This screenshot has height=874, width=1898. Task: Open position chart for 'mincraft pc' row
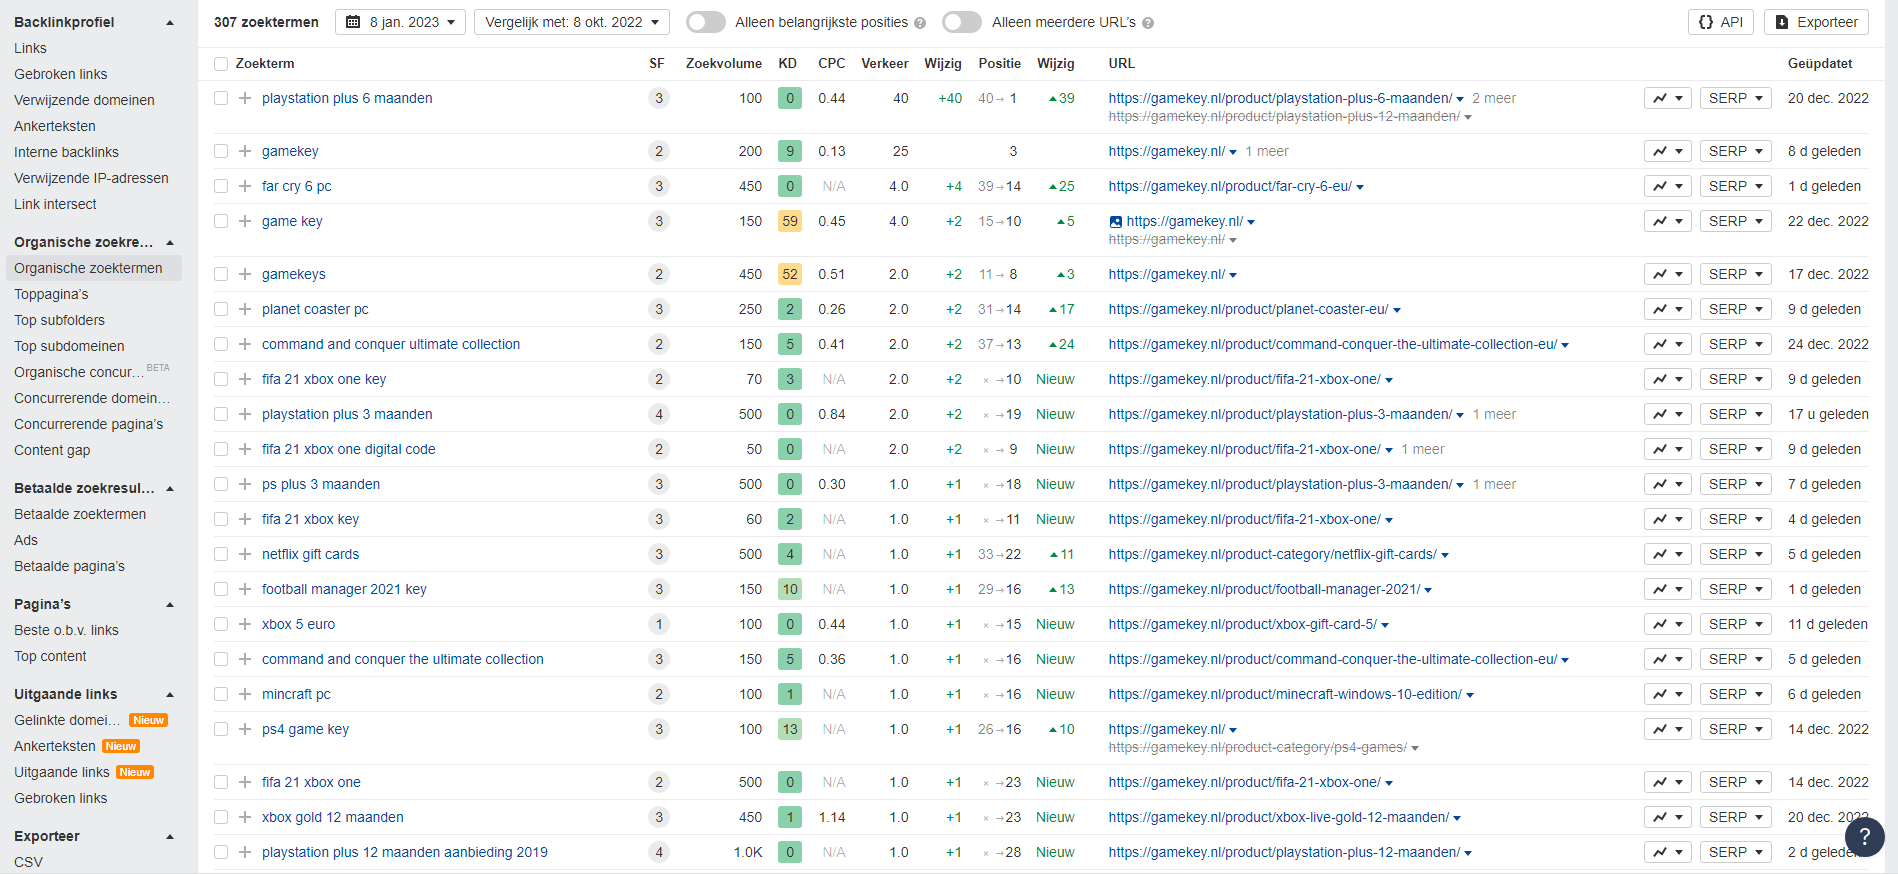pyautogui.click(x=1667, y=694)
